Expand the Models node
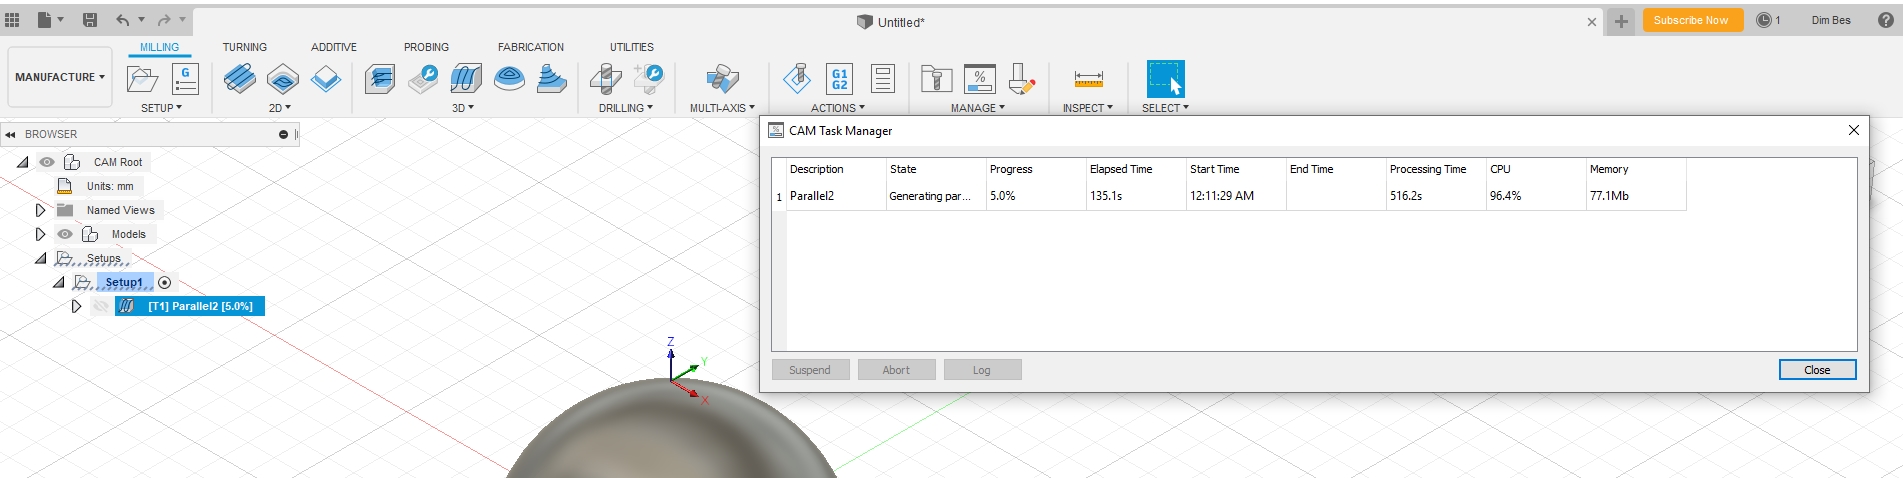The width and height of the screenshot is (1903, 478). [x=40, y=234]
